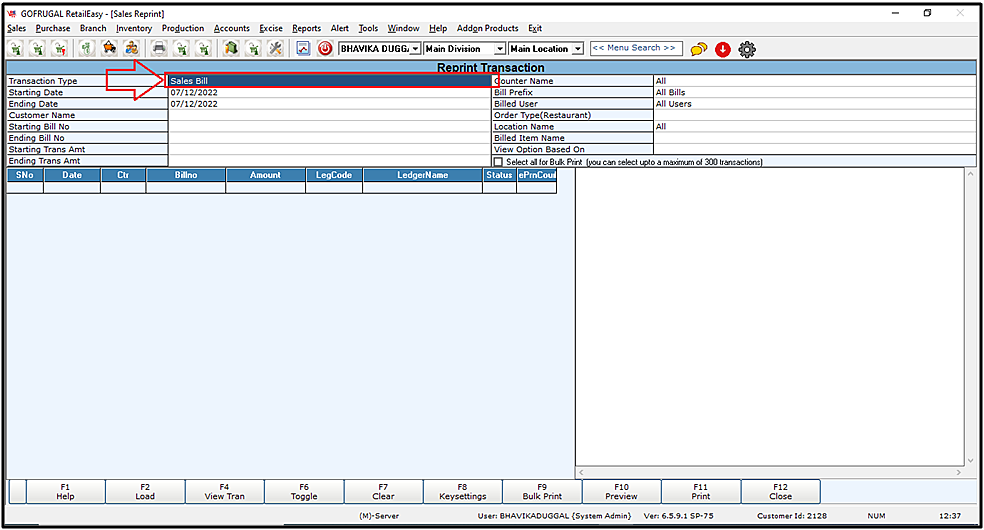Click the Menu Search field
The width and height of the screenshot is (984, 530).
click(x=636, y=48)
